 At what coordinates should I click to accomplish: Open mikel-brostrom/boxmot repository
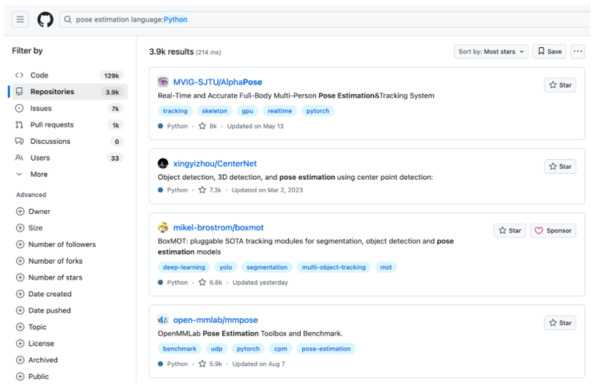pos(218,228)
